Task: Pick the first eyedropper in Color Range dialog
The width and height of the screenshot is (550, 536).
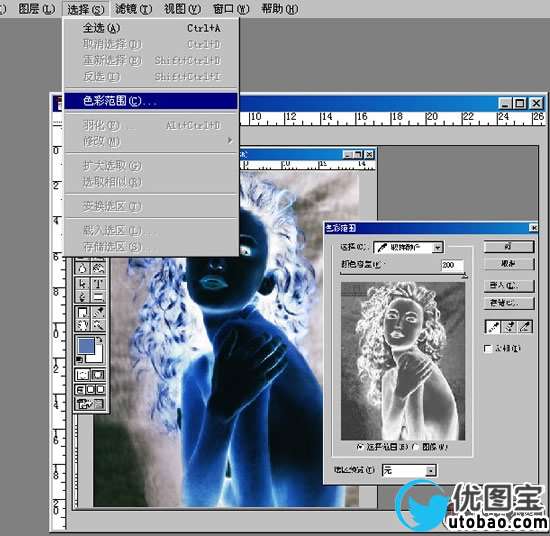Action: (493, 327)
